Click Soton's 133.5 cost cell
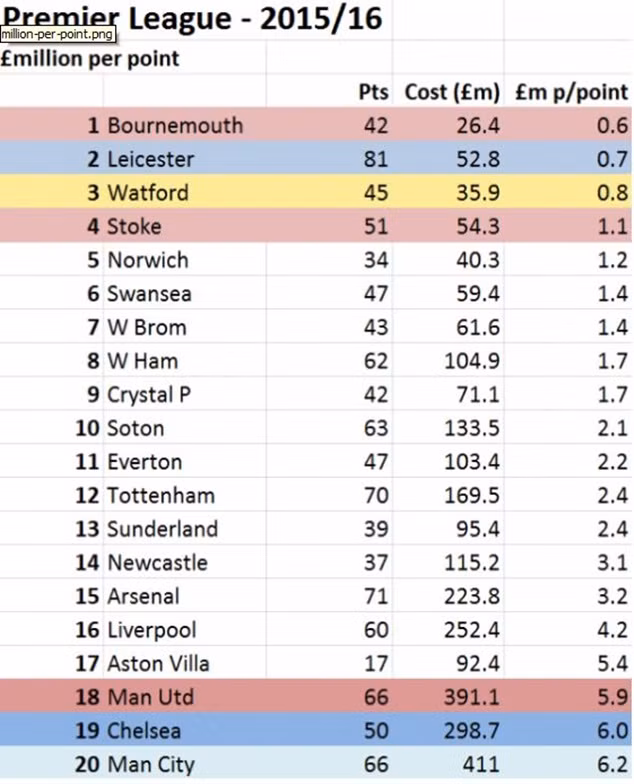 point(472,428)
